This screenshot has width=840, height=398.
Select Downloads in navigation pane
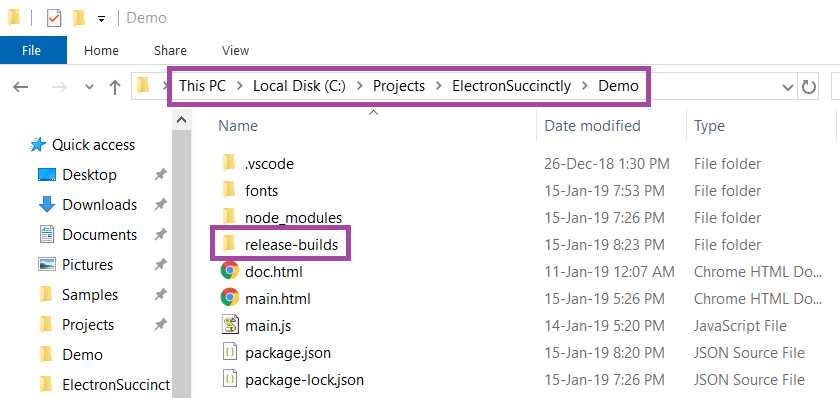[x=100, y=205]
